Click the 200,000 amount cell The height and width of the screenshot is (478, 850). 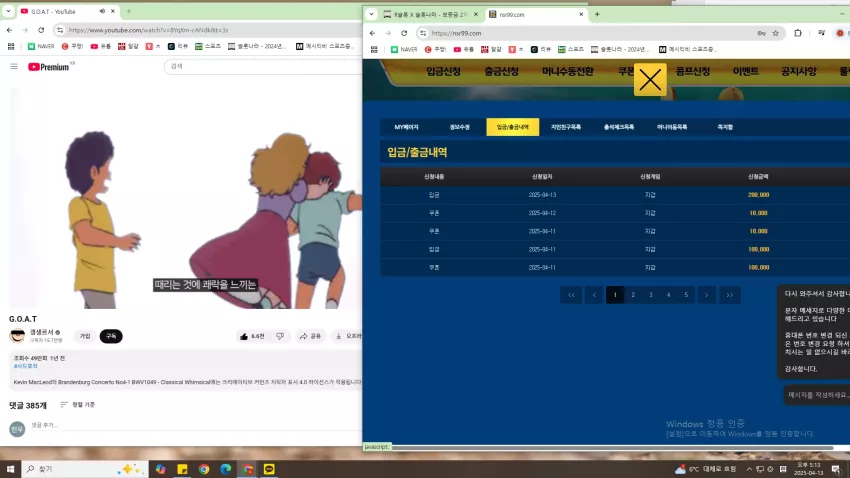click(x=758, y=195)
